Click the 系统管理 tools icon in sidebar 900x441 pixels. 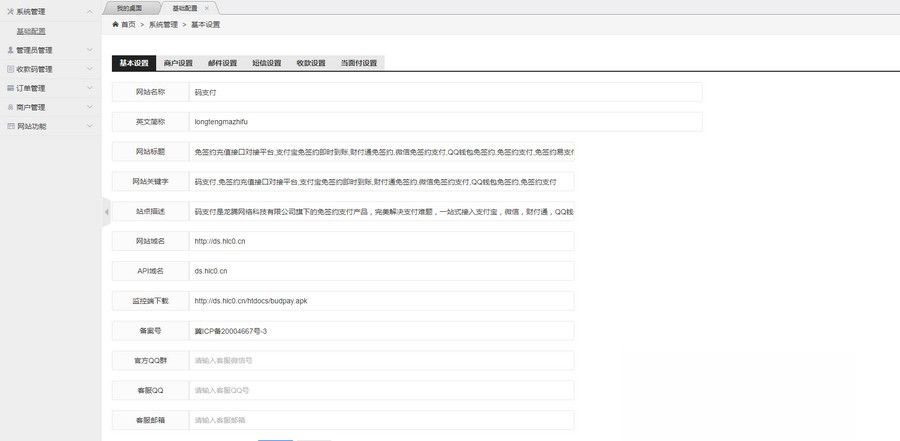pyautogui.click(x=10, y=11)
